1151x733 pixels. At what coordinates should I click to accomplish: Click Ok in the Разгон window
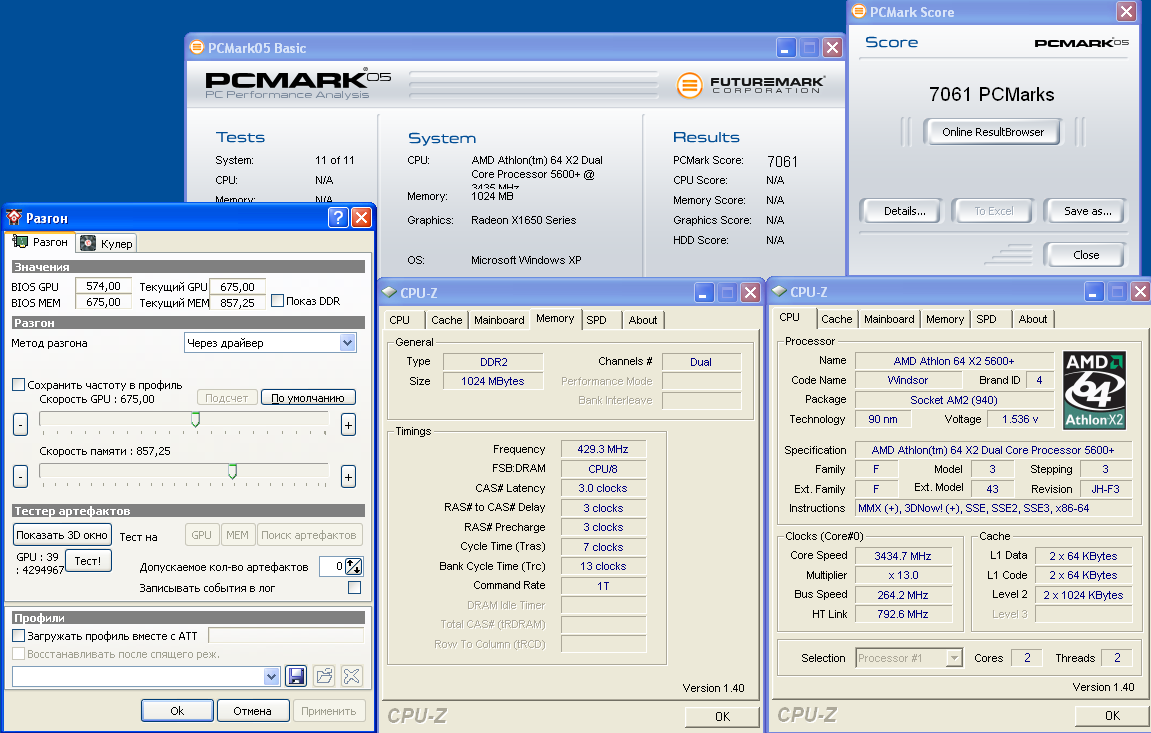tap(177, 710)
